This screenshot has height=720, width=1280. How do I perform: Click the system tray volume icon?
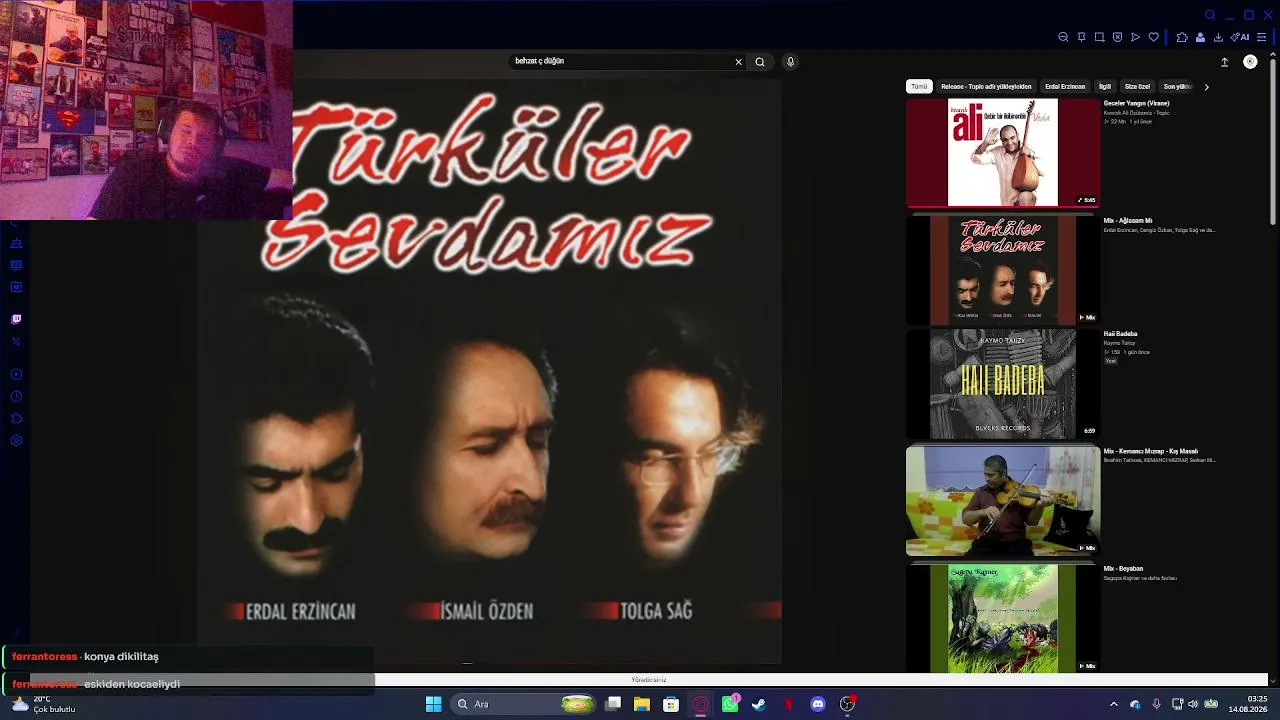tap(1192, 704)
